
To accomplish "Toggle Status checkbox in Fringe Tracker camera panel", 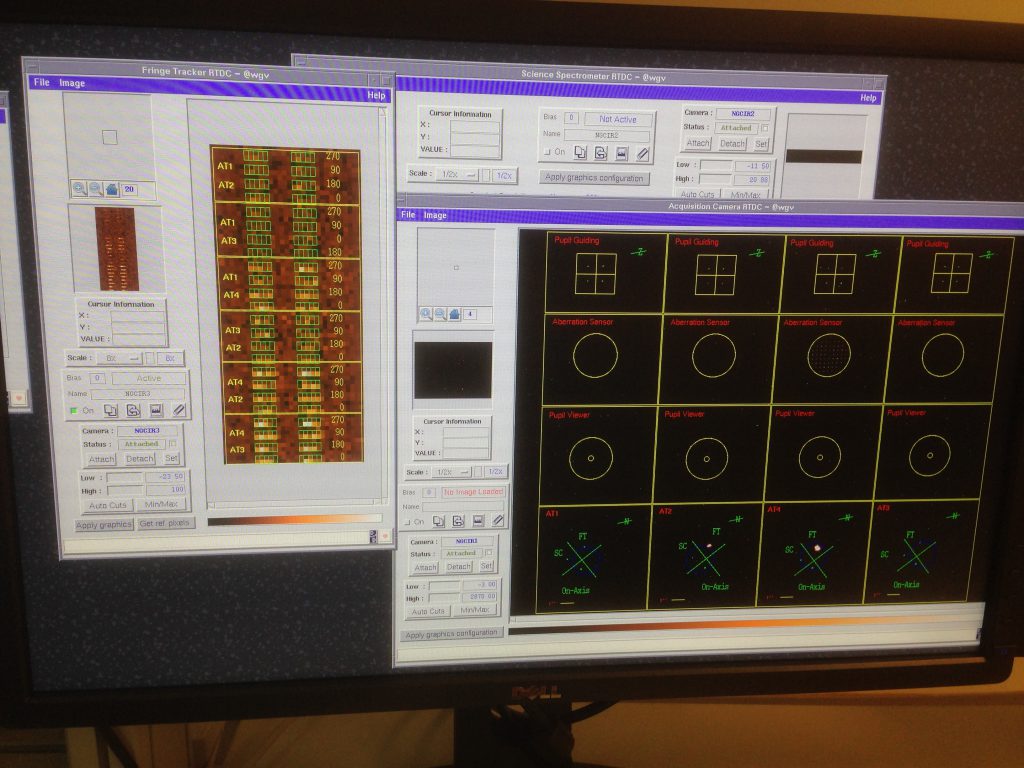I will (x=173, y=443).
